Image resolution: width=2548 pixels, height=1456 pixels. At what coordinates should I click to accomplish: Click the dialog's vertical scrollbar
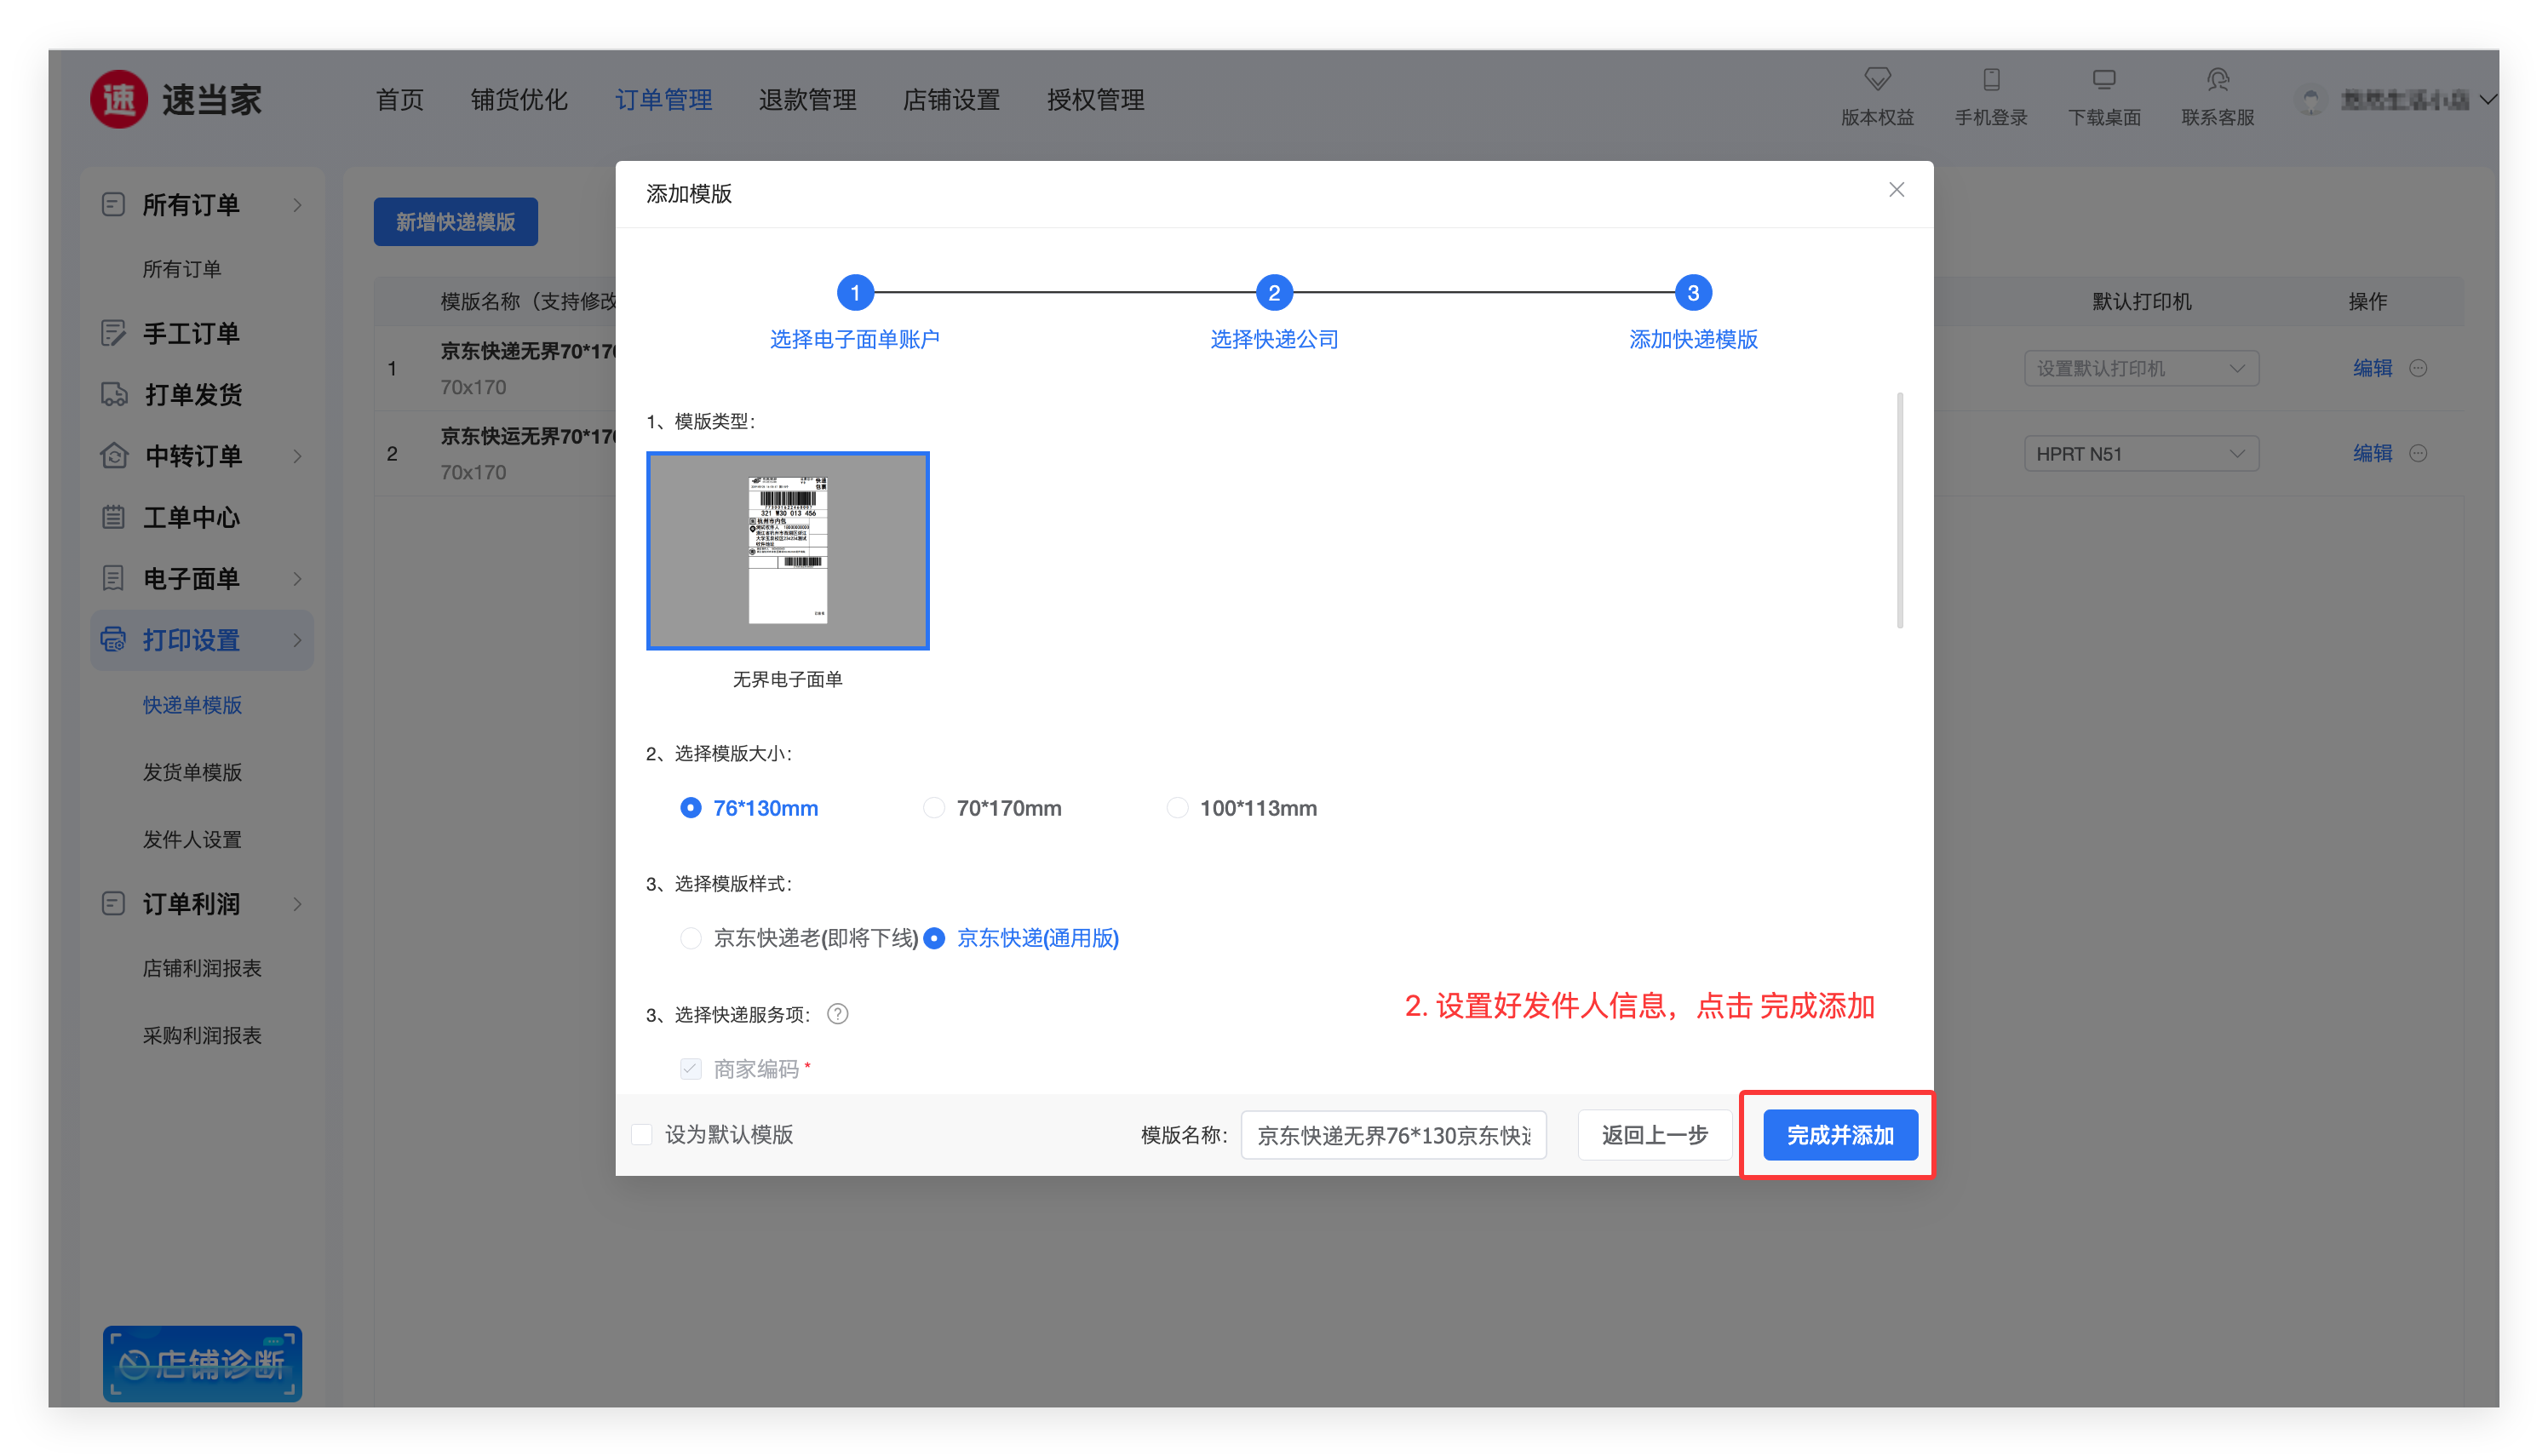coord(1899,510)
